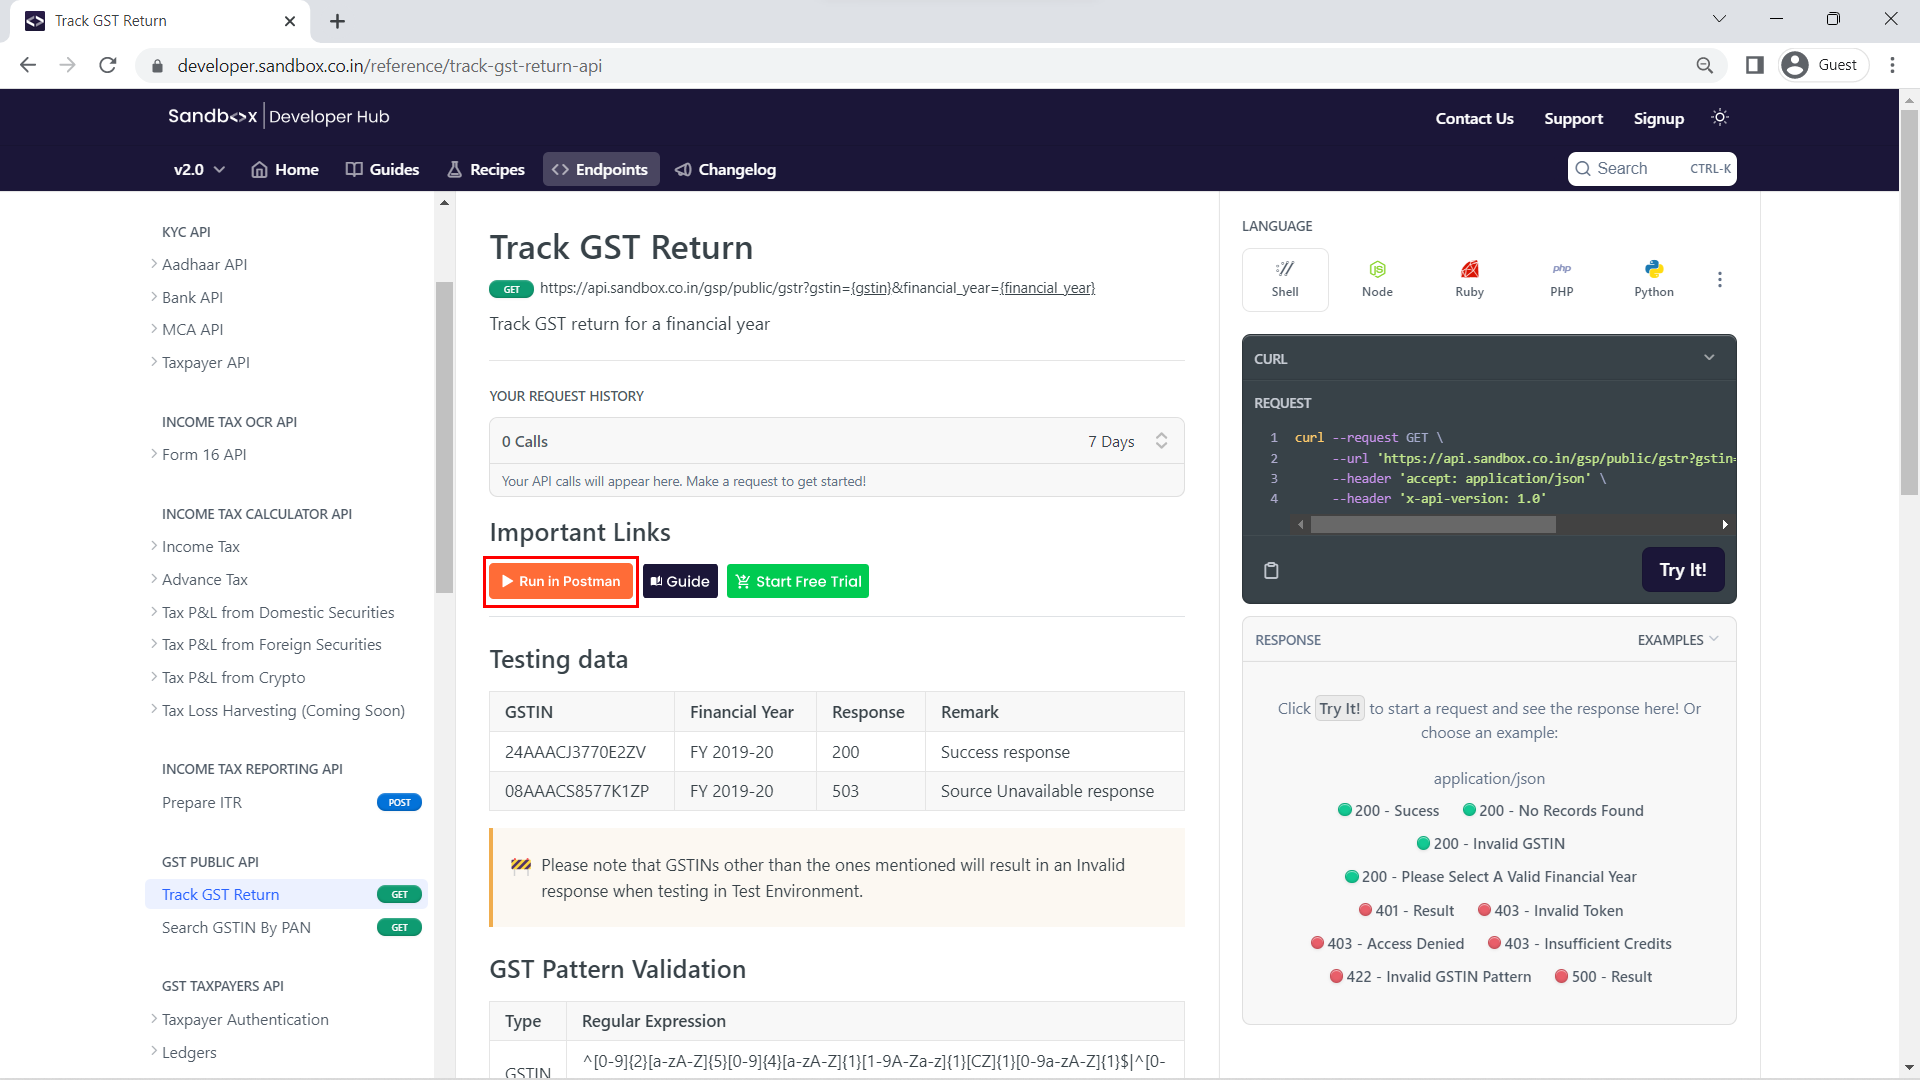The height and width of the screenshot is (1080, 1920).
Task: Open the v2.0 version dropdown
Action: click(x=199, y=169)
